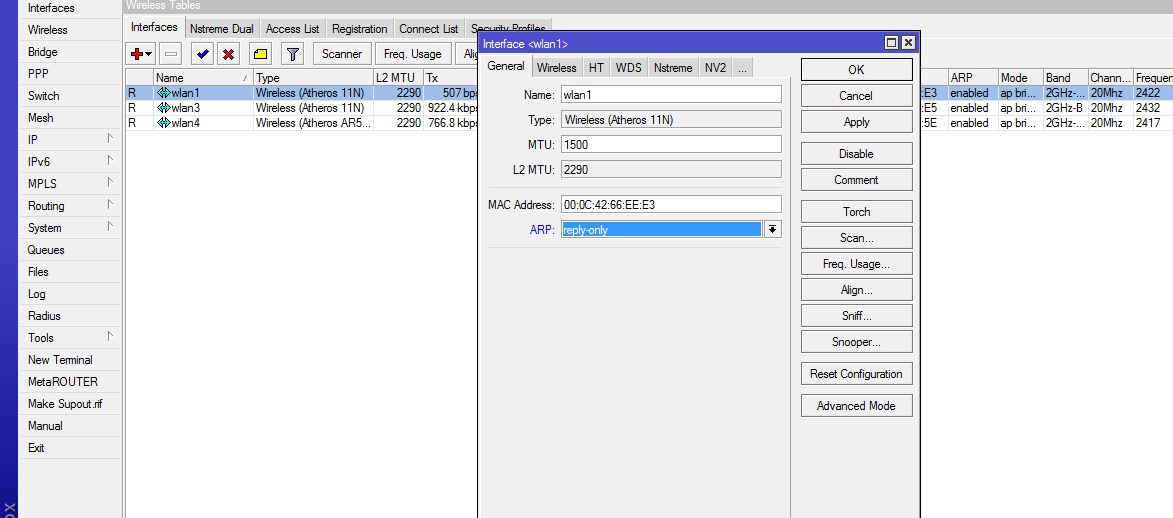The image size is (1173, 518).
Task: Click the wlan1 interface icon in list
Action: click(x=164, y=94)
